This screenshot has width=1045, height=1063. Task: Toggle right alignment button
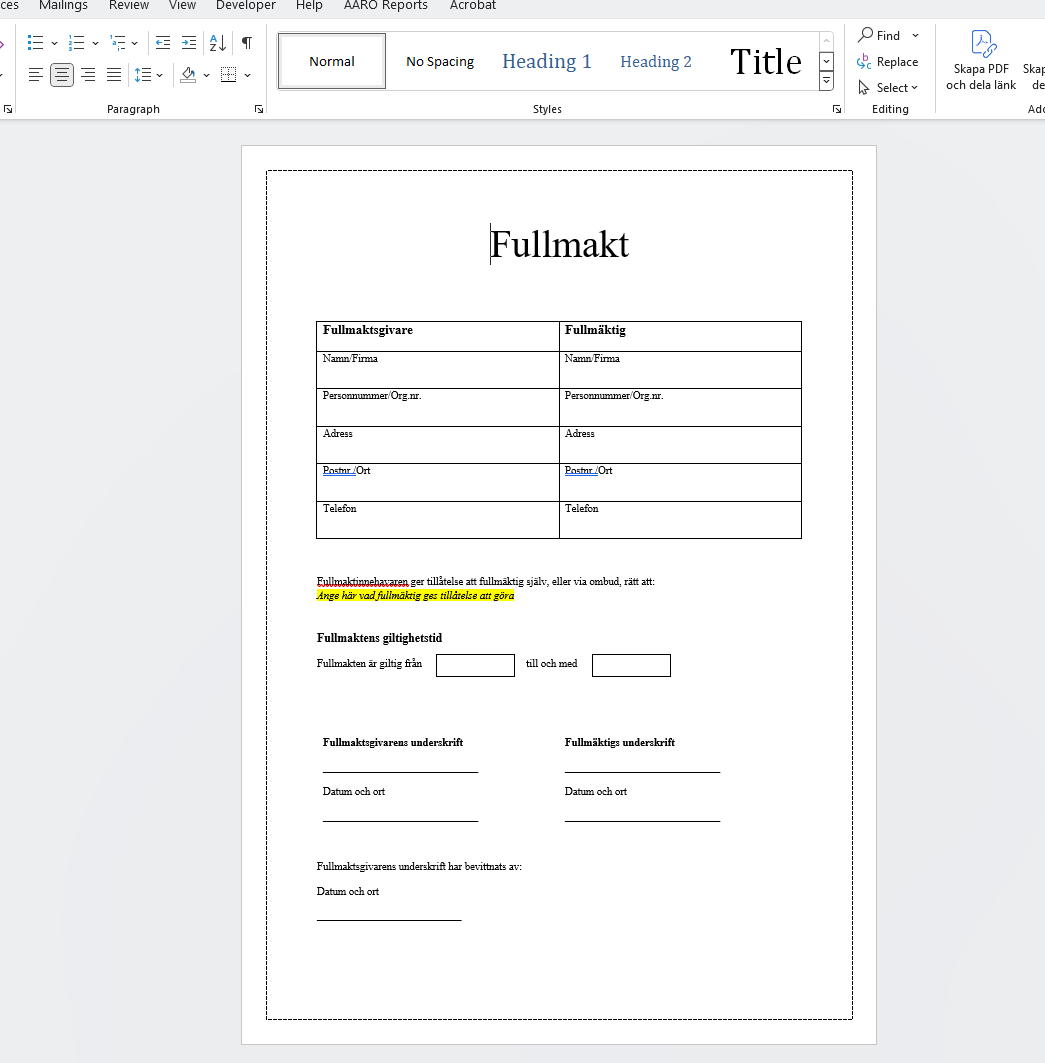(x=88, y=75)
